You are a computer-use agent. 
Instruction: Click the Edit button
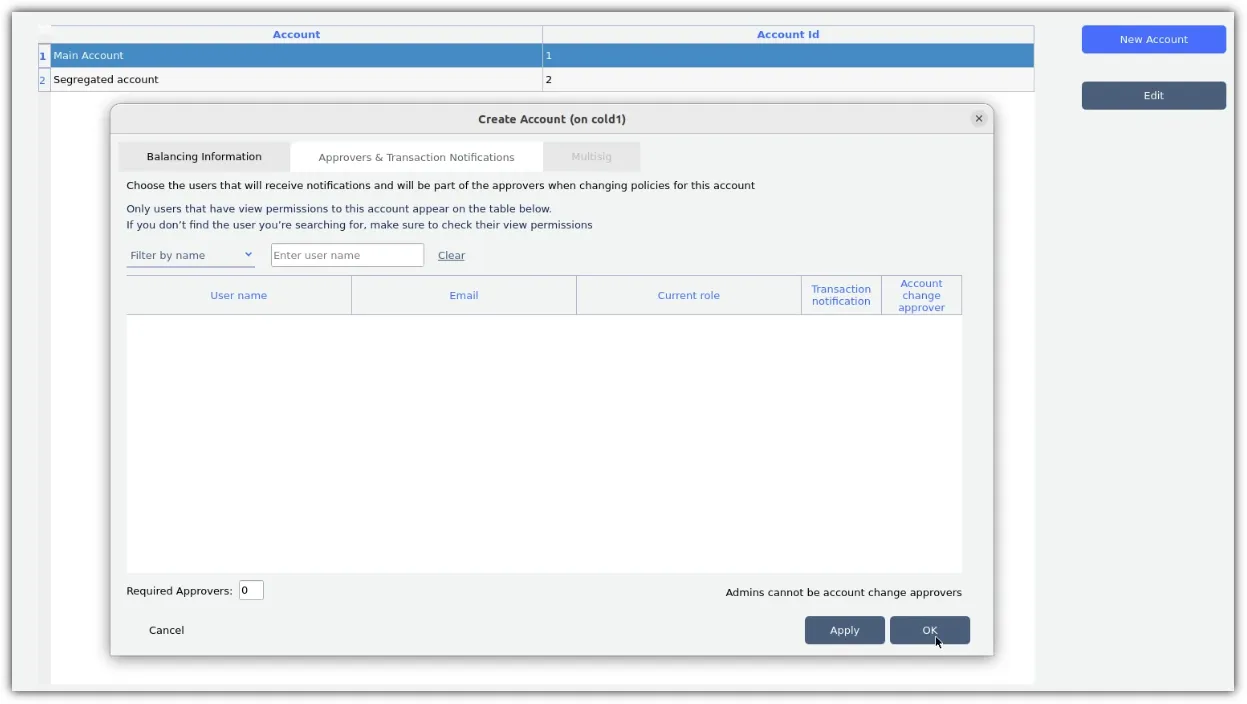(1154, 96)
